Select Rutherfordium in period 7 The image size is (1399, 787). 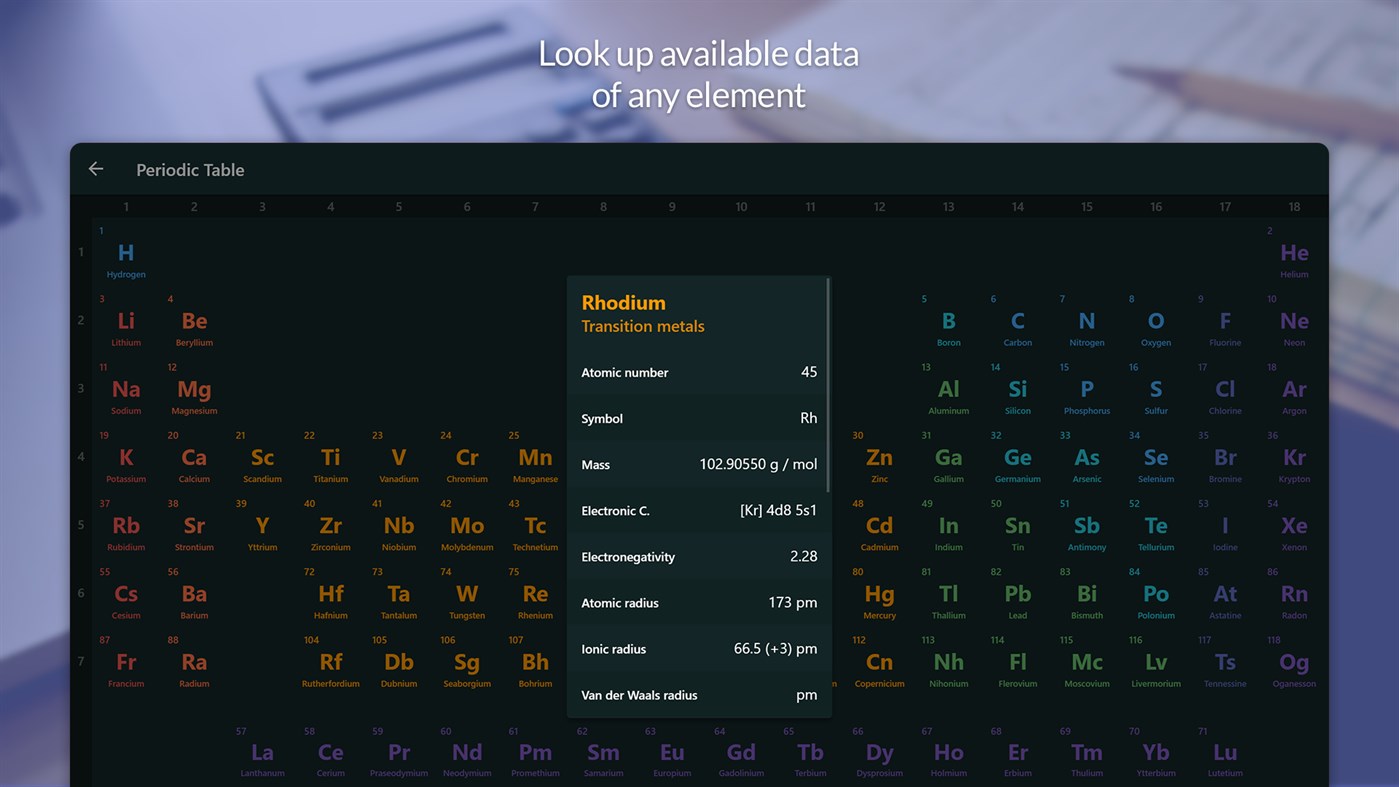point(330,664)
